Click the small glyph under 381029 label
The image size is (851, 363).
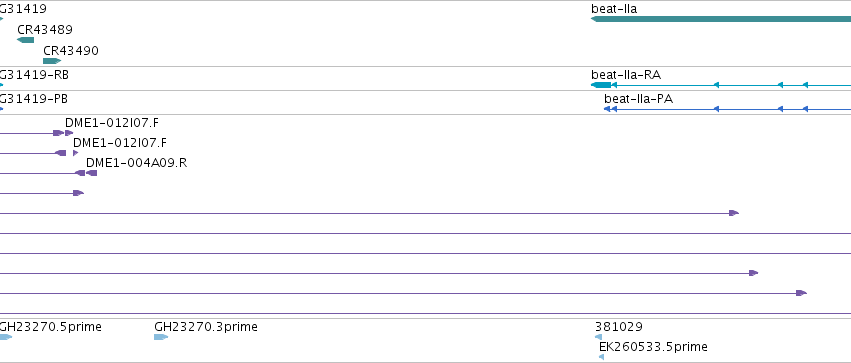pos(599,337)
